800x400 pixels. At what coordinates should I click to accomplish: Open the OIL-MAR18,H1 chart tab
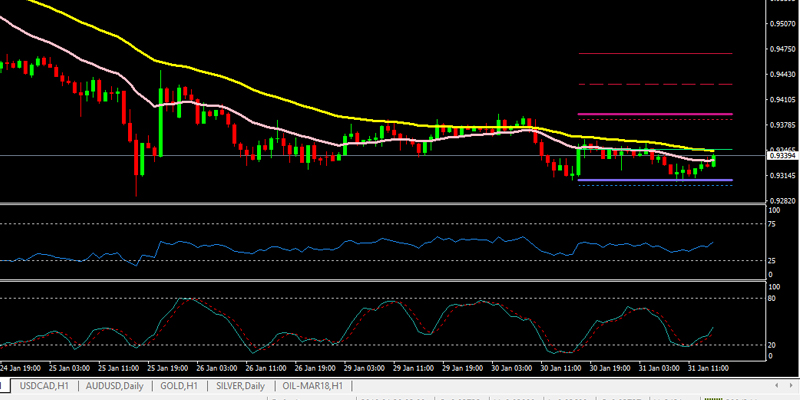tap(311, 386)
